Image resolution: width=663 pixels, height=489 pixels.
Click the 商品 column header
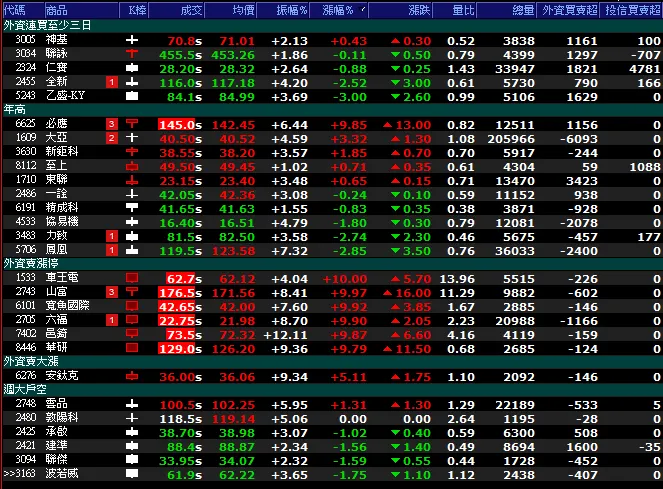pyautogui.click(x=81, y=10)
